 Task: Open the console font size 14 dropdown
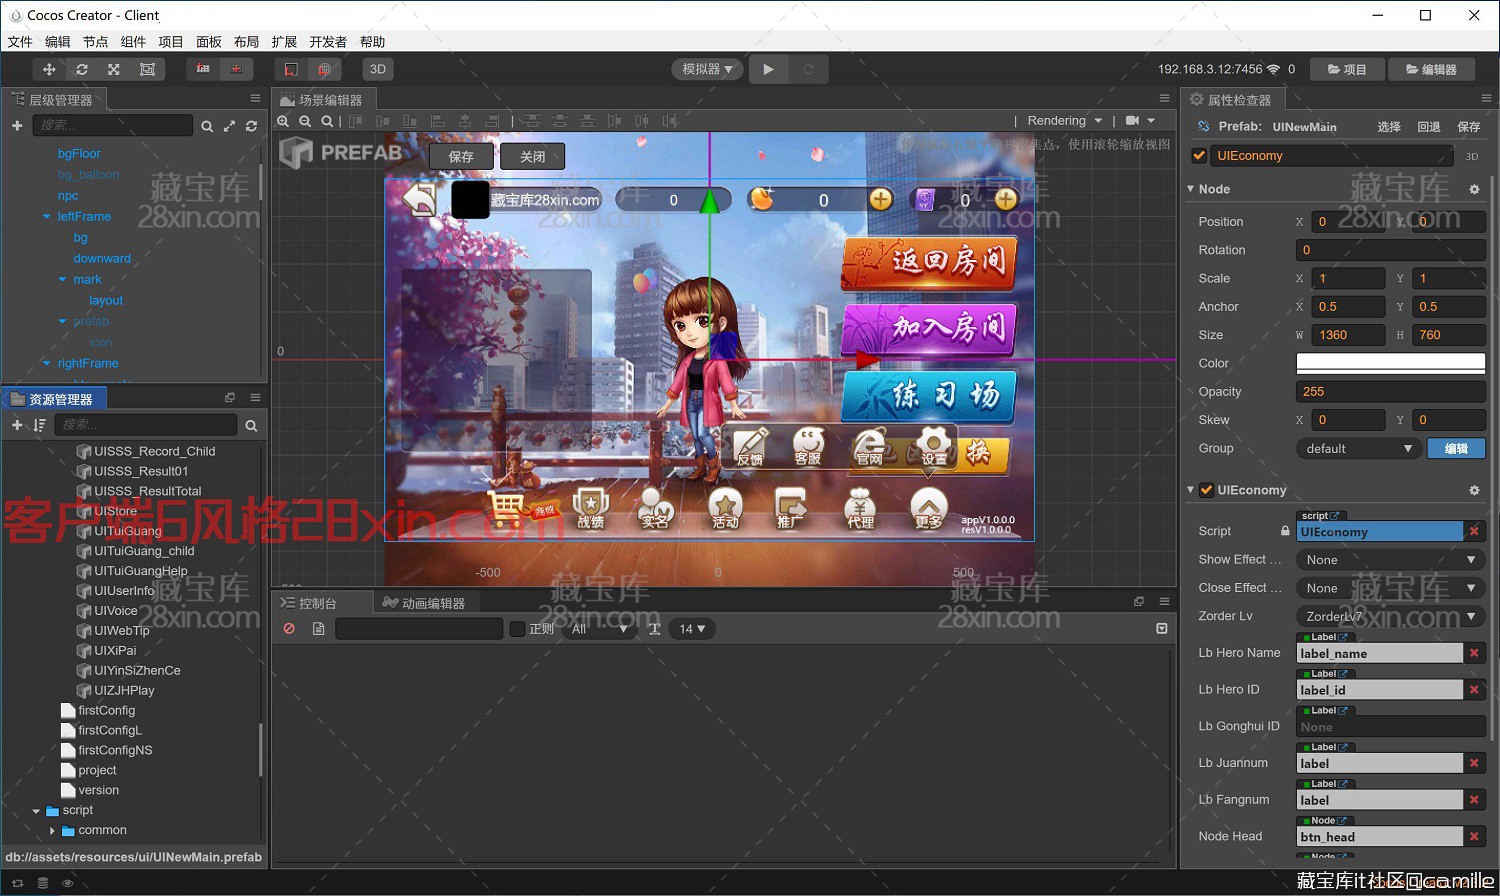tap(692, 629)
